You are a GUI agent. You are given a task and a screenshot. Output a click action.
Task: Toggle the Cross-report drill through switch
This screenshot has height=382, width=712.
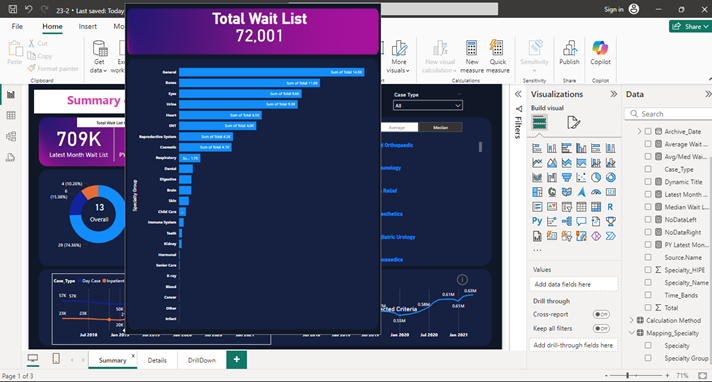(x=601, y=314)
